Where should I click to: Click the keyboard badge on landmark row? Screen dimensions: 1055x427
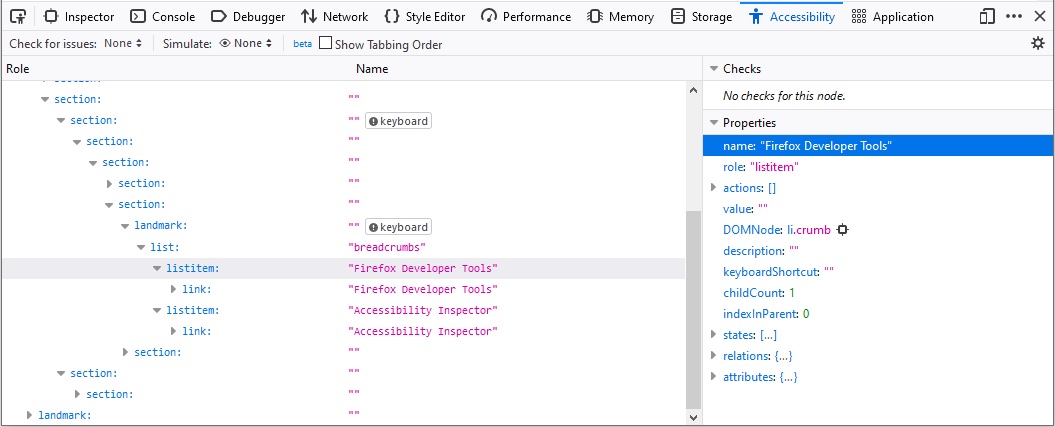click(398, 227)
